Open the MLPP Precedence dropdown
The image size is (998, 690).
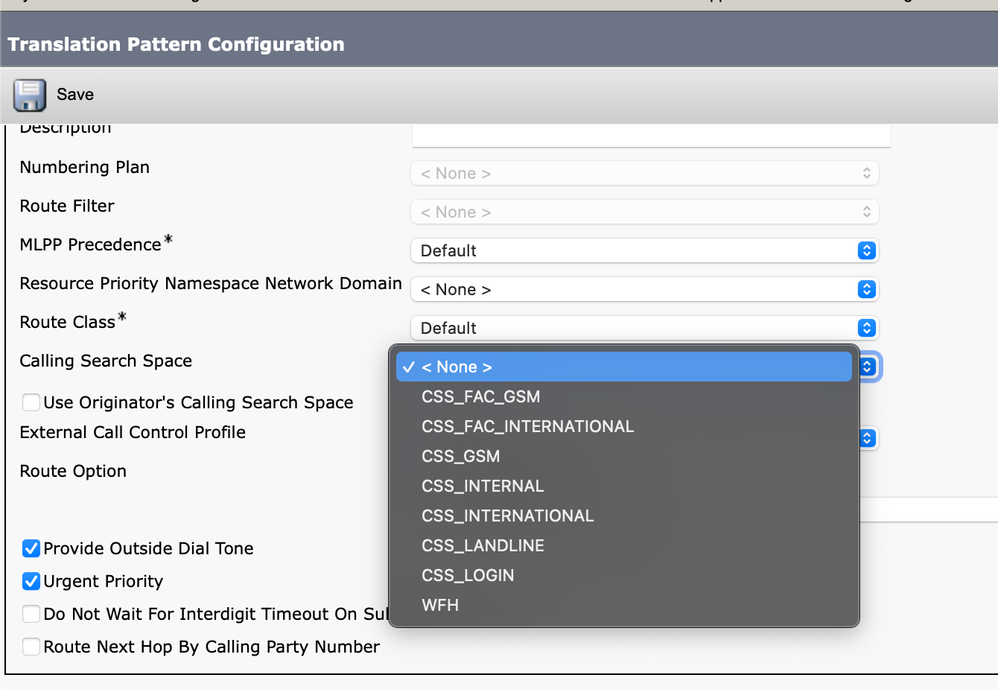(x=645, y=251)
